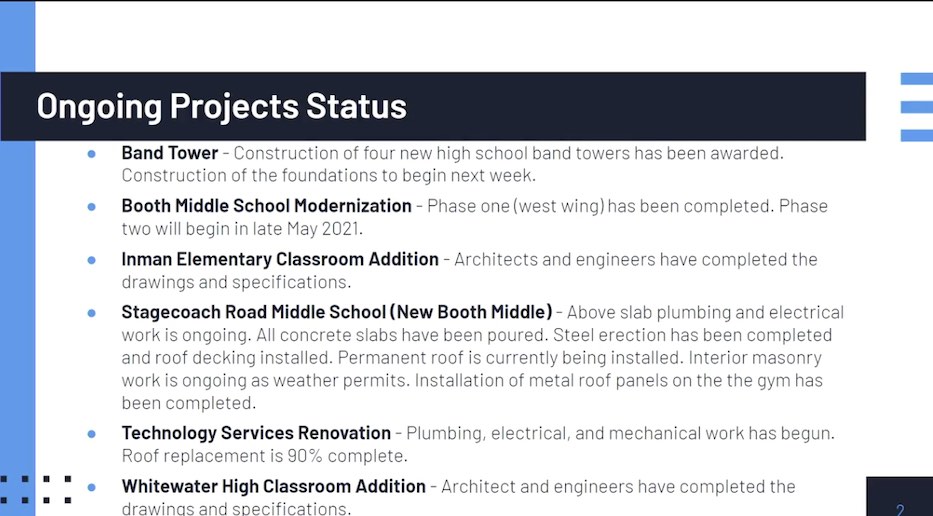Click "Whitewater High Classroom Addition" heading

tap(273, 486)
